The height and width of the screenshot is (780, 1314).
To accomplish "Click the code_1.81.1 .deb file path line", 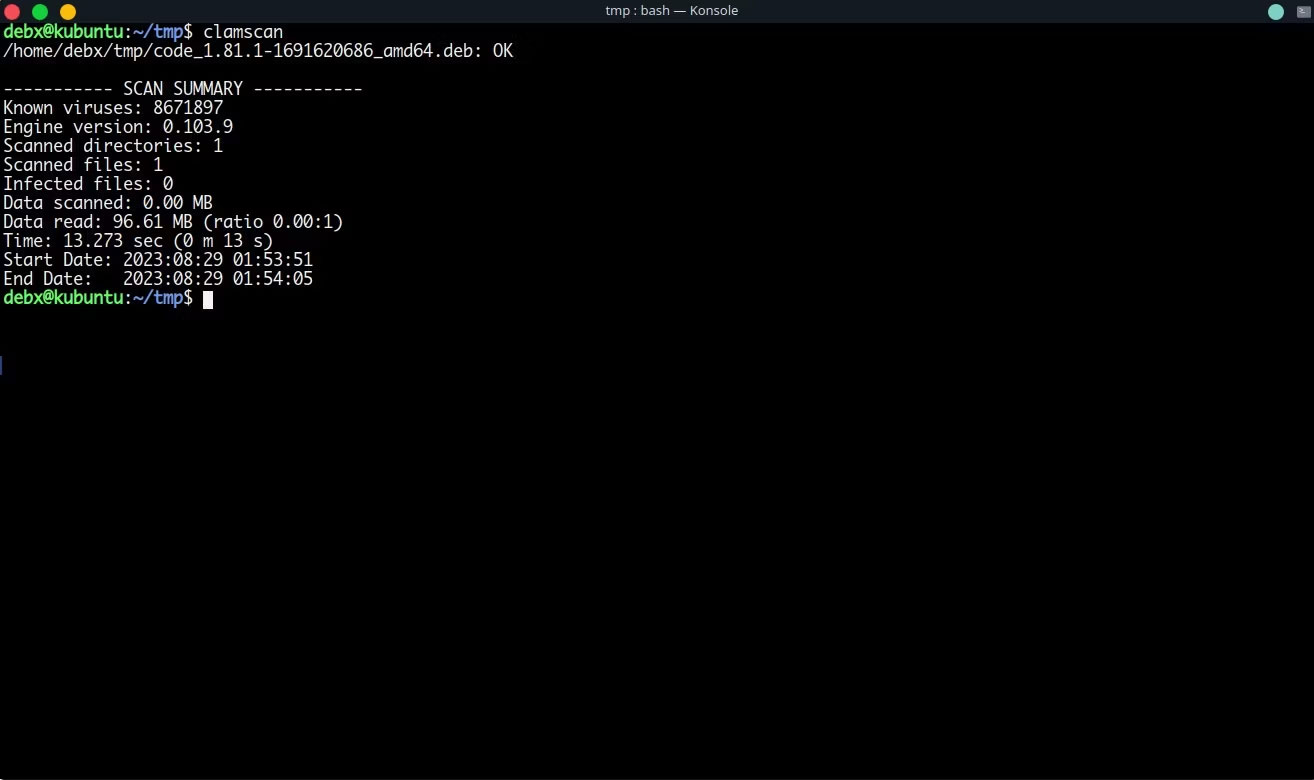I will pyautogui.click(x=258, y=51).
